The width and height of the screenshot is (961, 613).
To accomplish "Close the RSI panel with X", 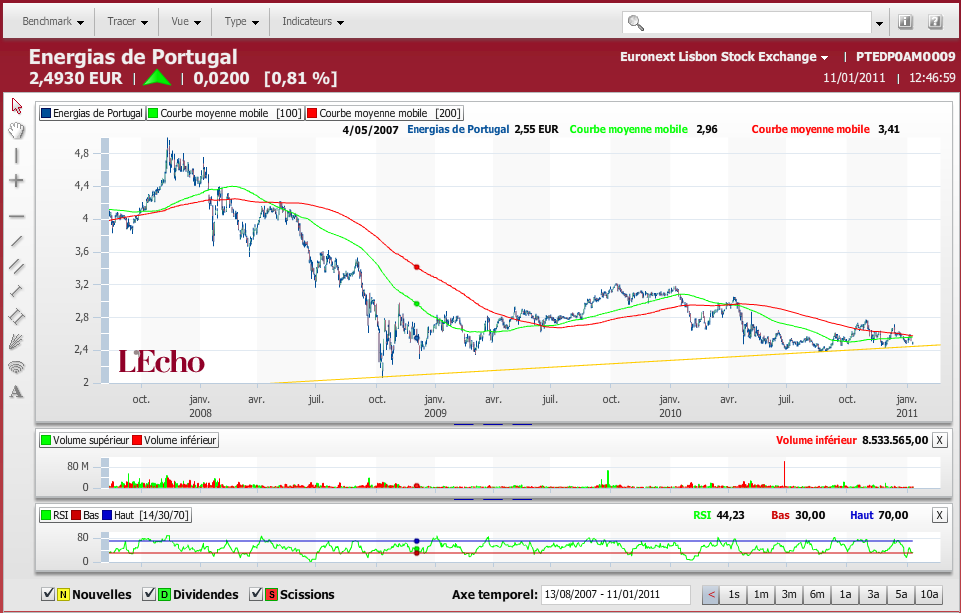I will pos(940,515).
